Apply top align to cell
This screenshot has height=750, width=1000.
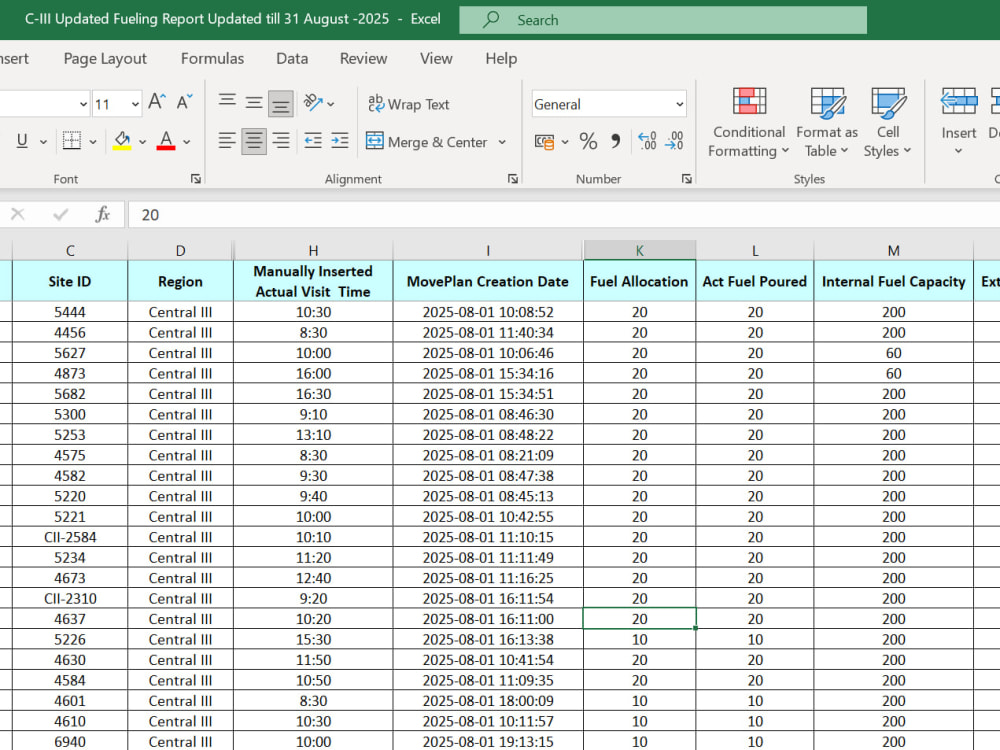pyautogui.click(x=227, y=103)
